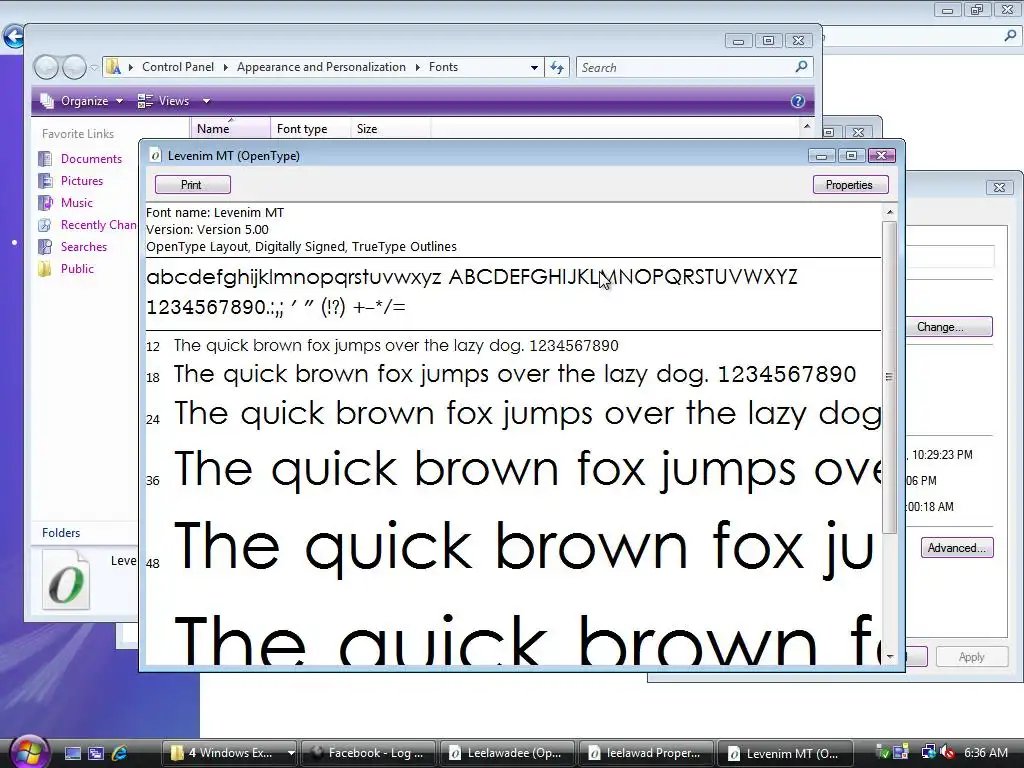Click the Views layout icon
The image size is (1024, 768).
point(145,101)
